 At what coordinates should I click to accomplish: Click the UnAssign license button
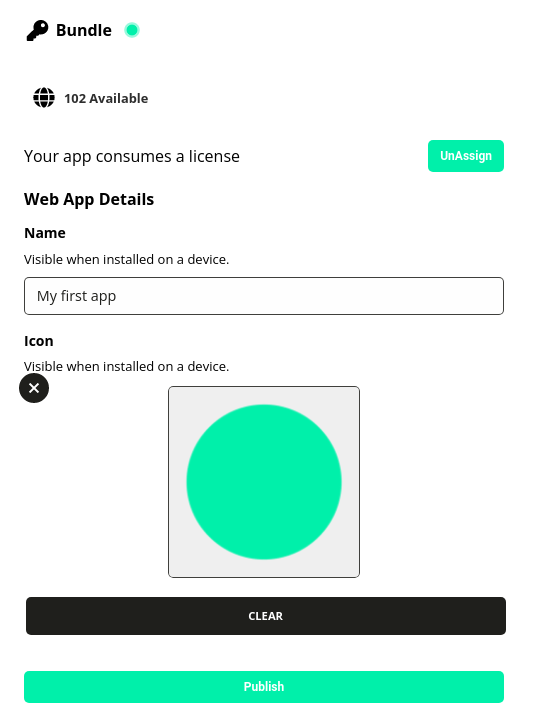466,156
